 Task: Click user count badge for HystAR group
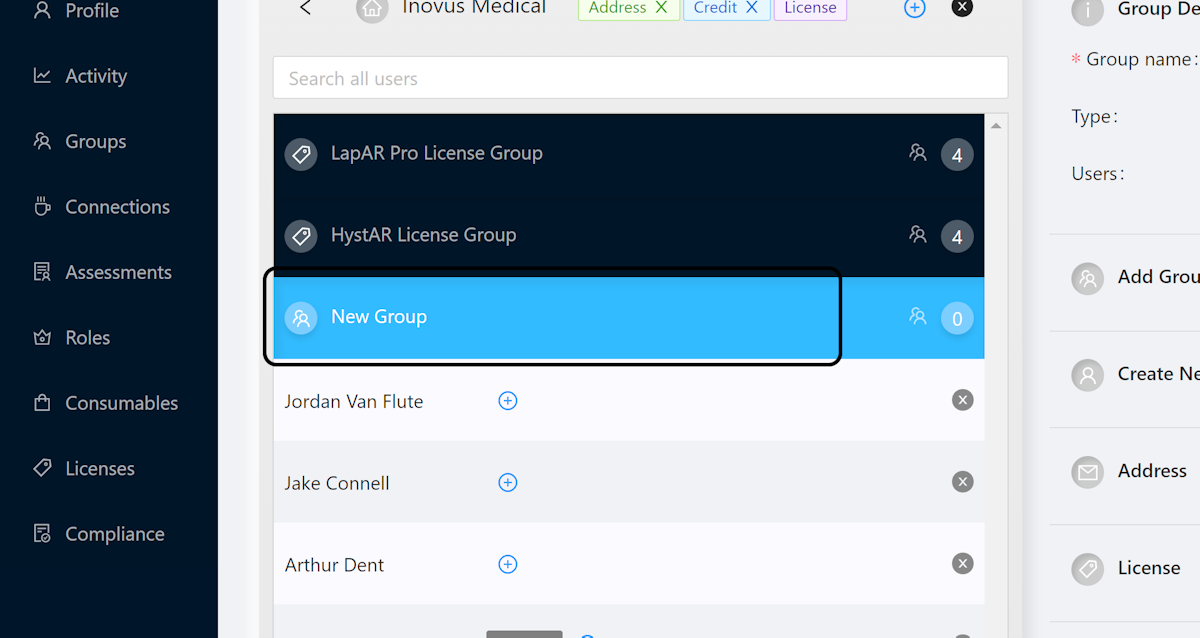point(957,237)
